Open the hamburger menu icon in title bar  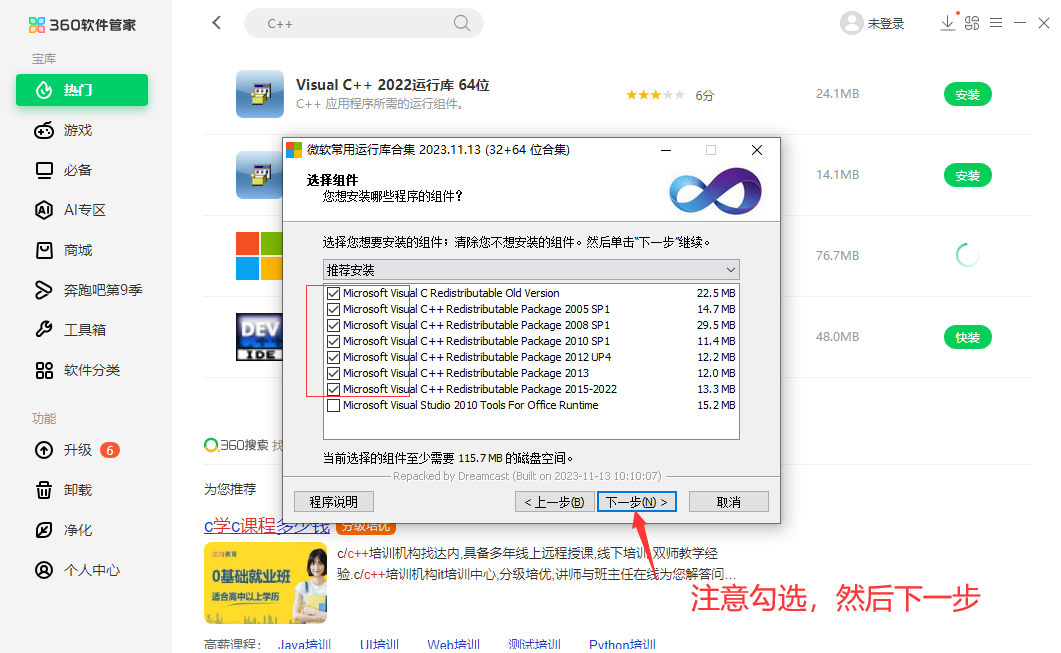tap(996, 23)
